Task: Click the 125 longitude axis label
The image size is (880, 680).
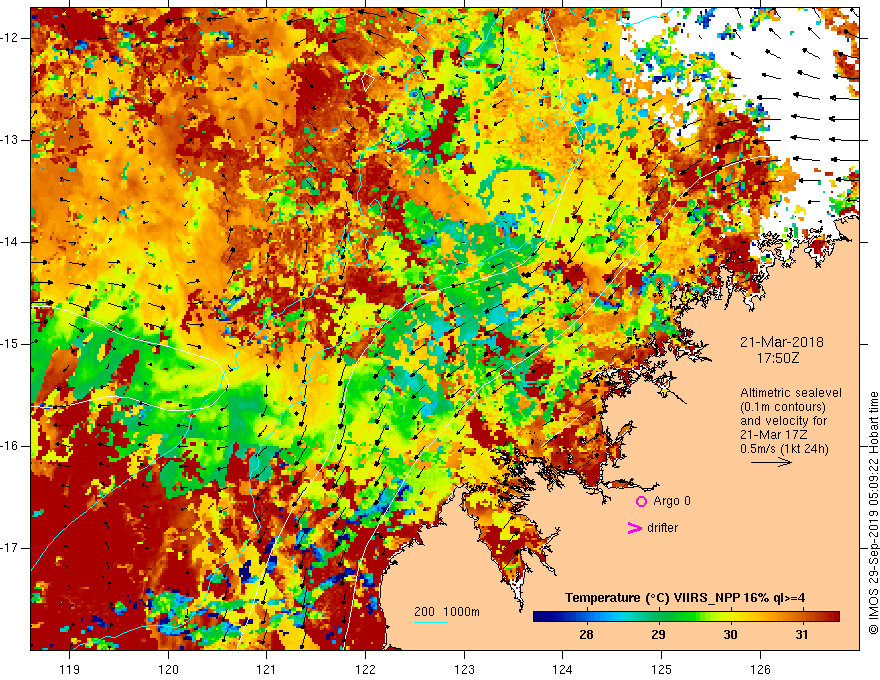Action: click(662, 669)
